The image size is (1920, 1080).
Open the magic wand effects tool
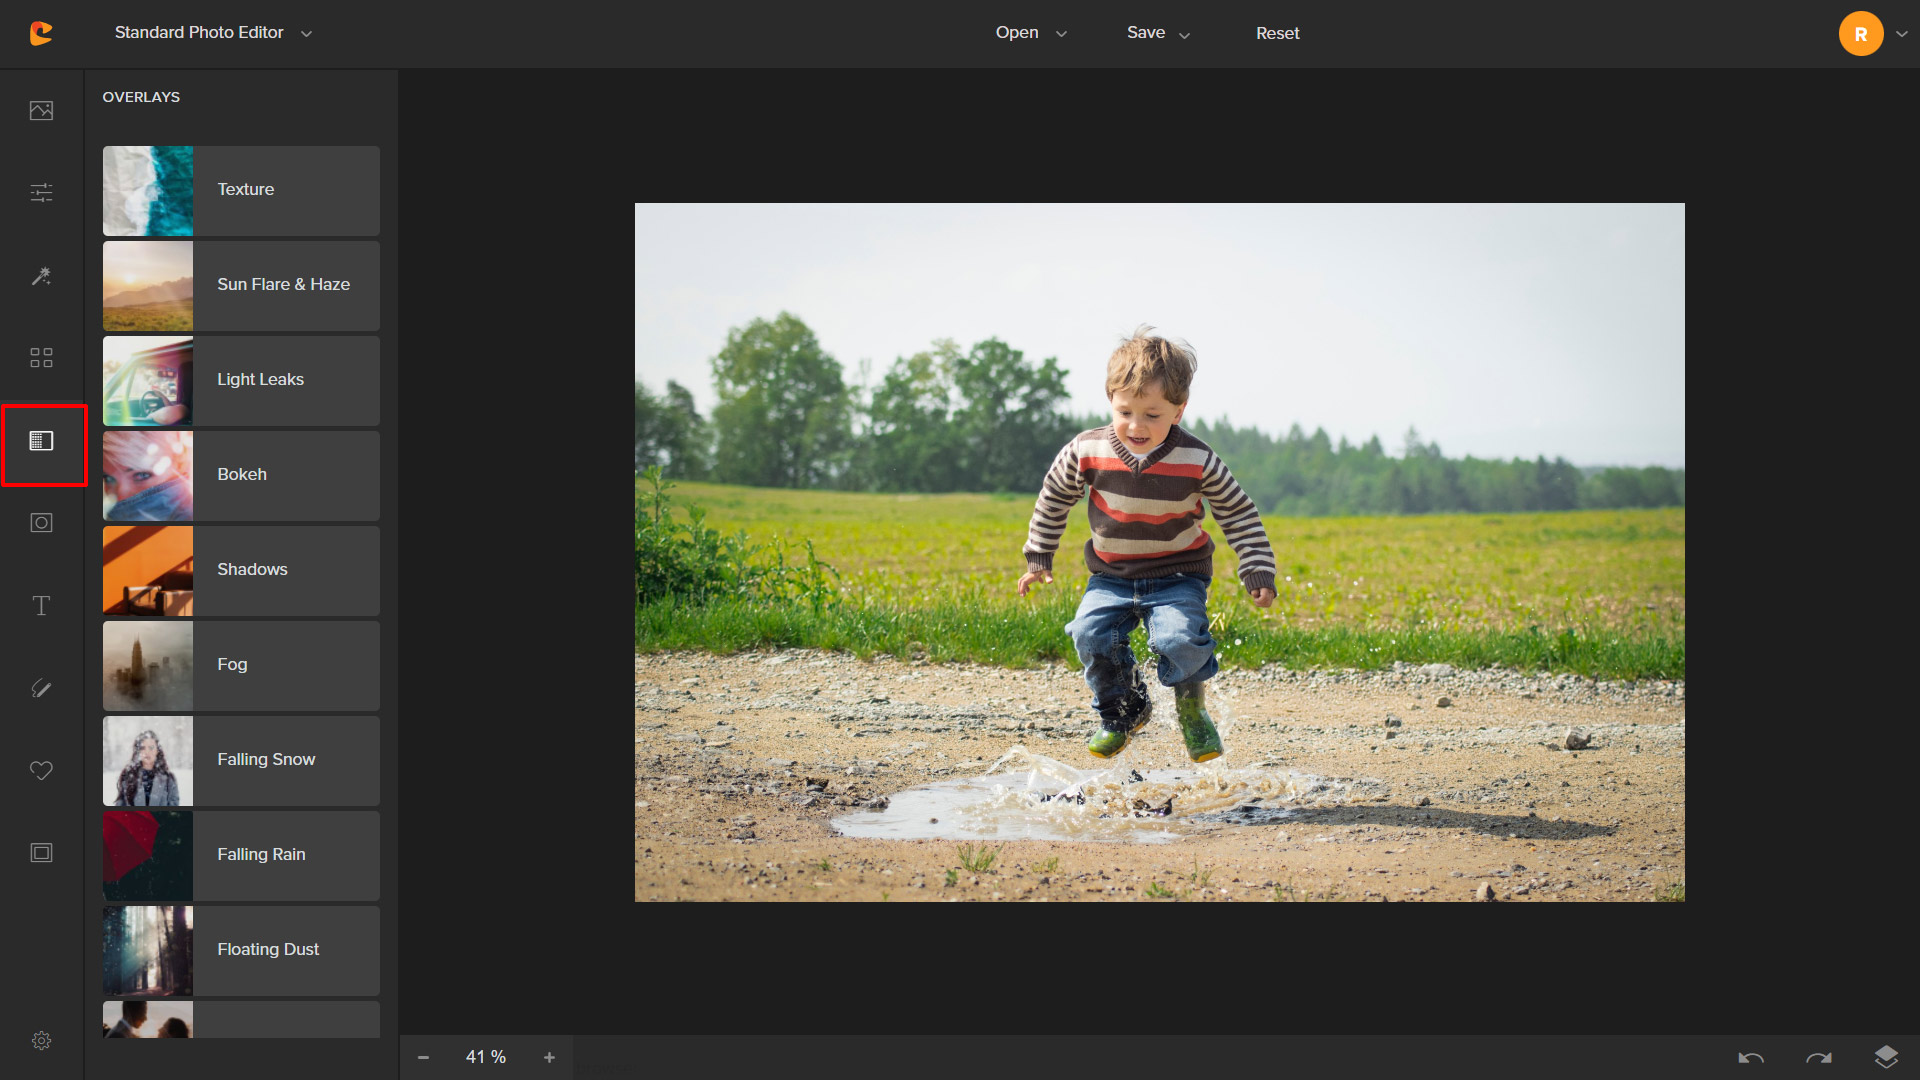pos(41,276)
